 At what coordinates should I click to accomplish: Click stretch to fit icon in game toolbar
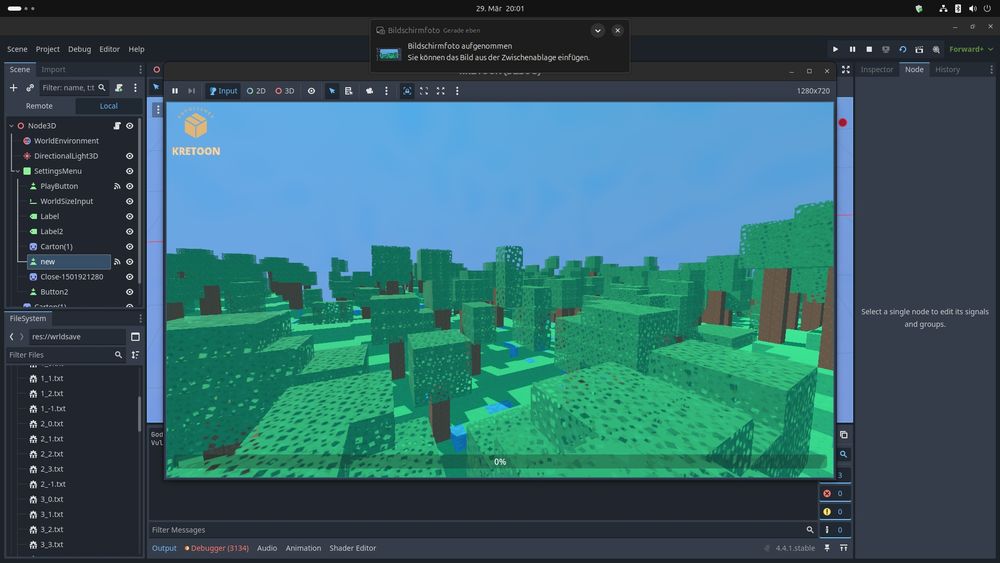(441, 91)
